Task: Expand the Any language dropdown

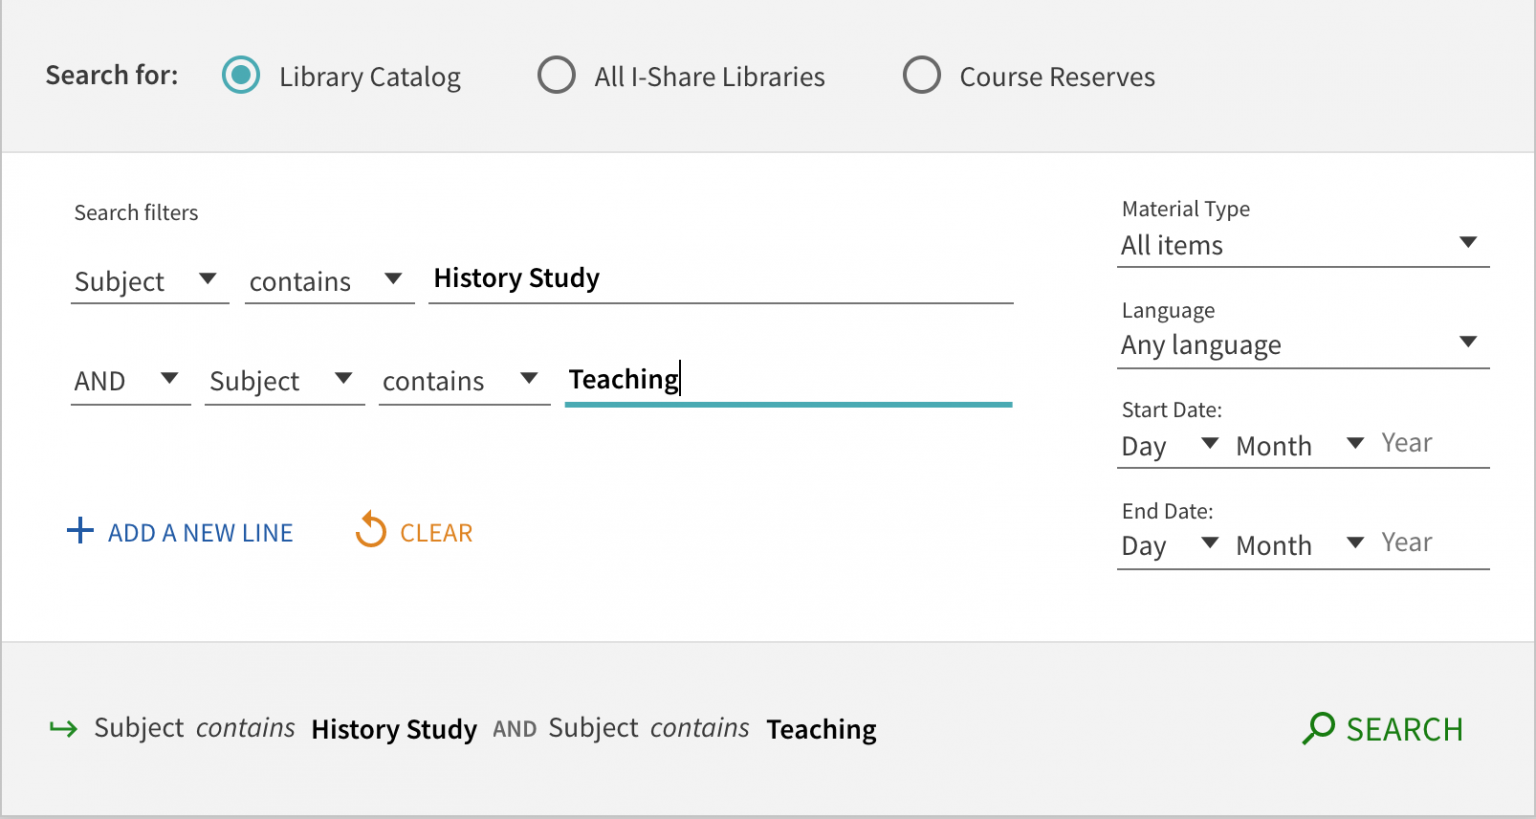Action: pos(1302,345)
